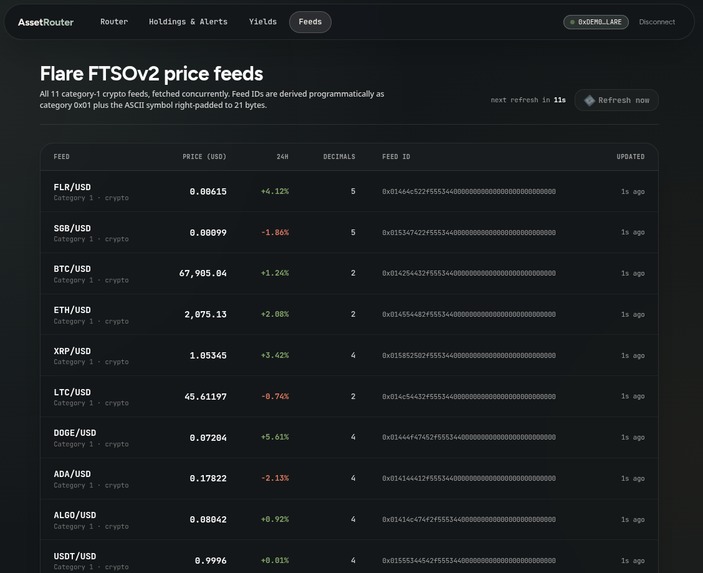Click the LTC 24h change -0.74%
The width and height of the screenshot is (703, 573).
tap(275, 396)
